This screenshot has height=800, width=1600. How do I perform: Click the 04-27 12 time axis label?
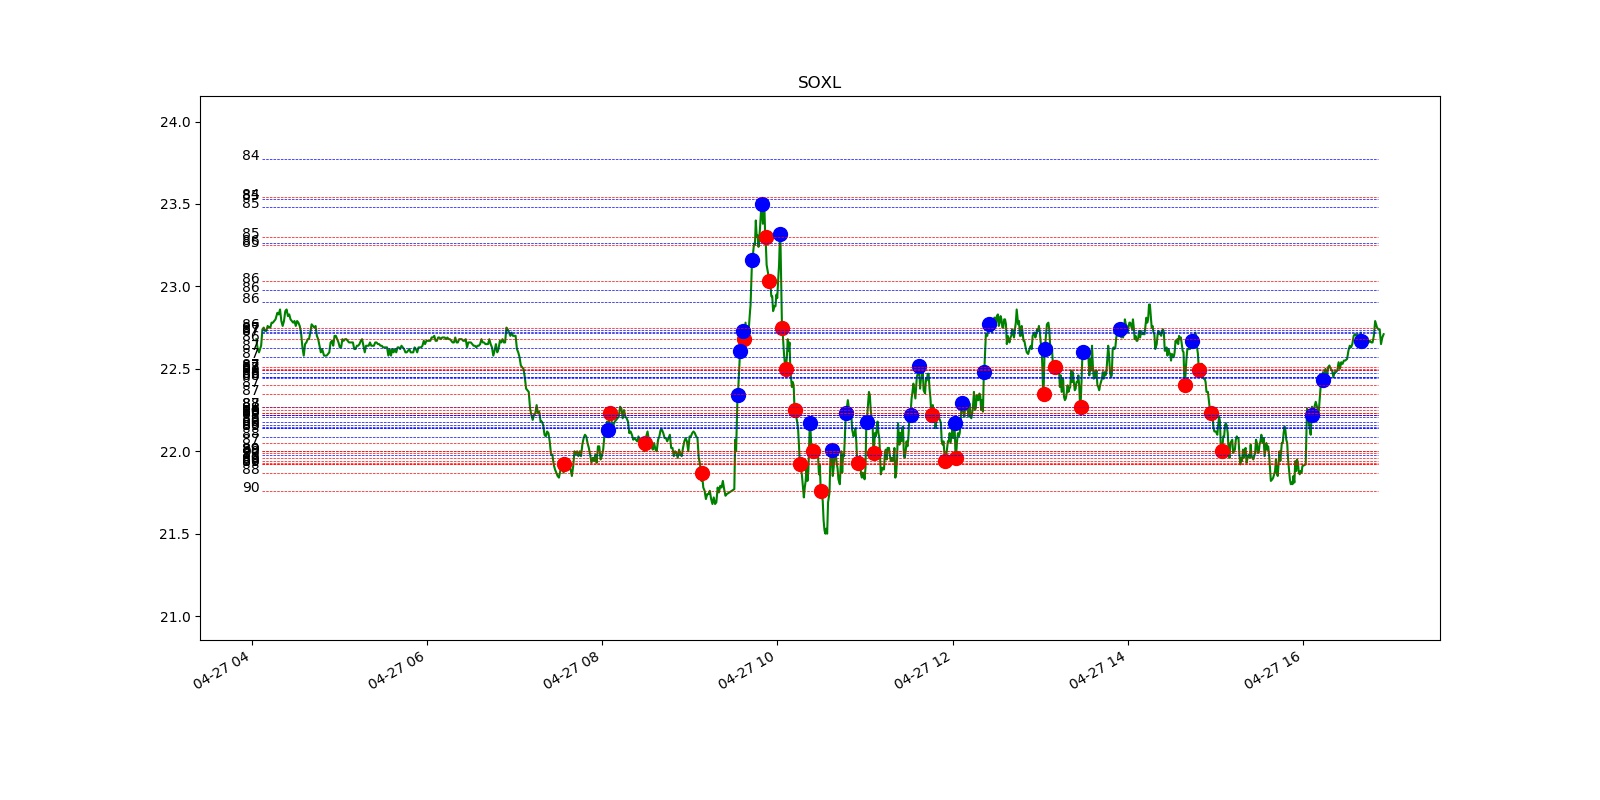click(x=922, y=669)
